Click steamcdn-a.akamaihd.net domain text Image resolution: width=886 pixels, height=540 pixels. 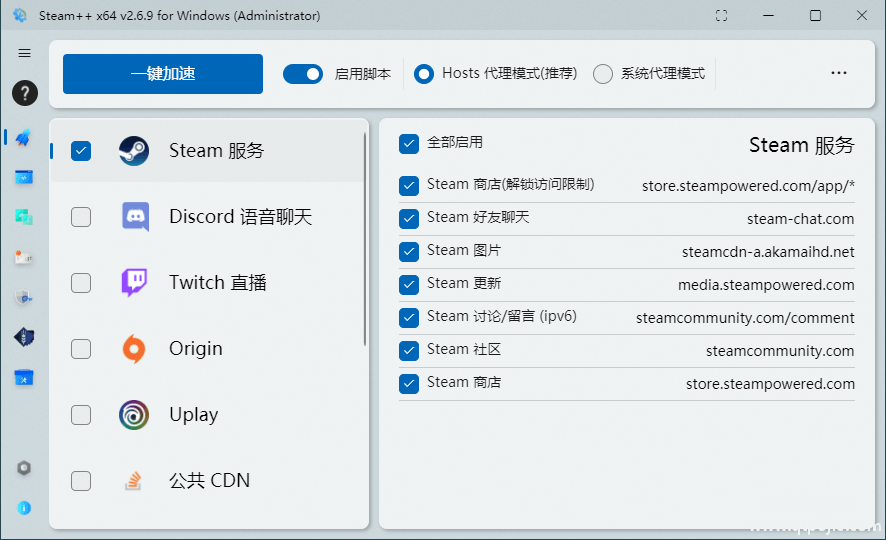pyautogui.click(x=768, y=252)
